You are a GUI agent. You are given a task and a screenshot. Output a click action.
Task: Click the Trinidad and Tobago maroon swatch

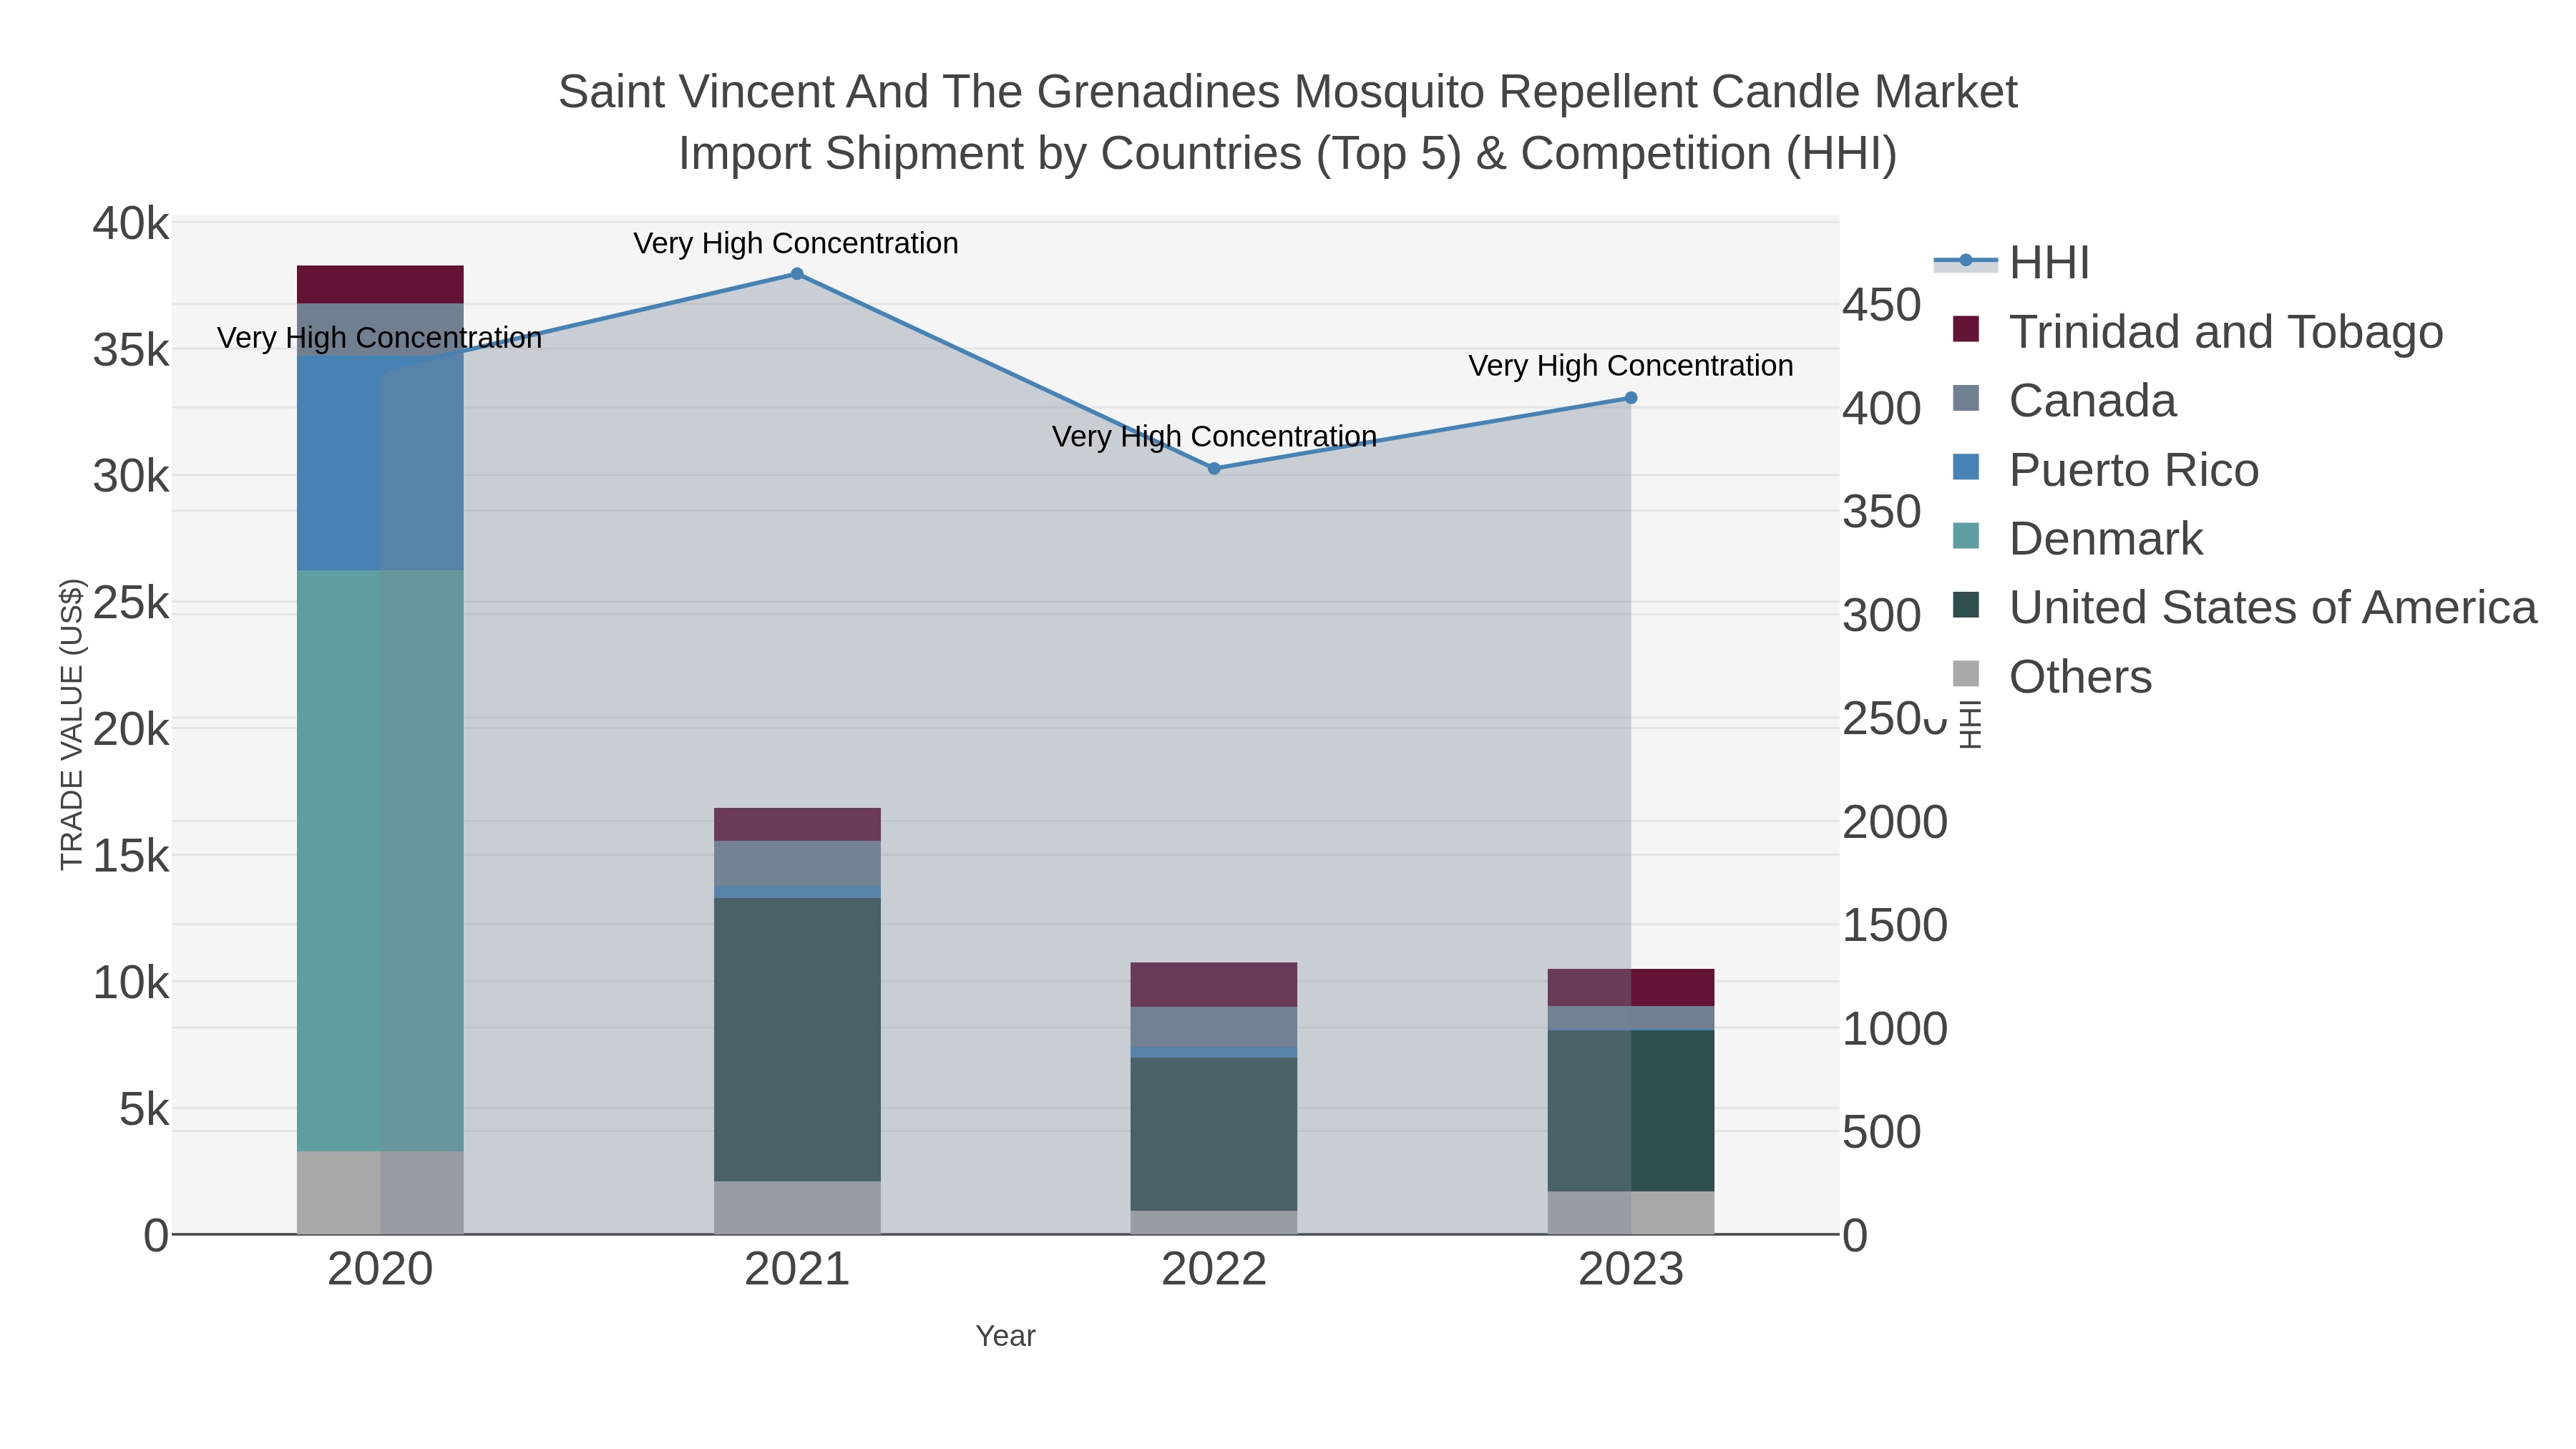pos(1966,329)
